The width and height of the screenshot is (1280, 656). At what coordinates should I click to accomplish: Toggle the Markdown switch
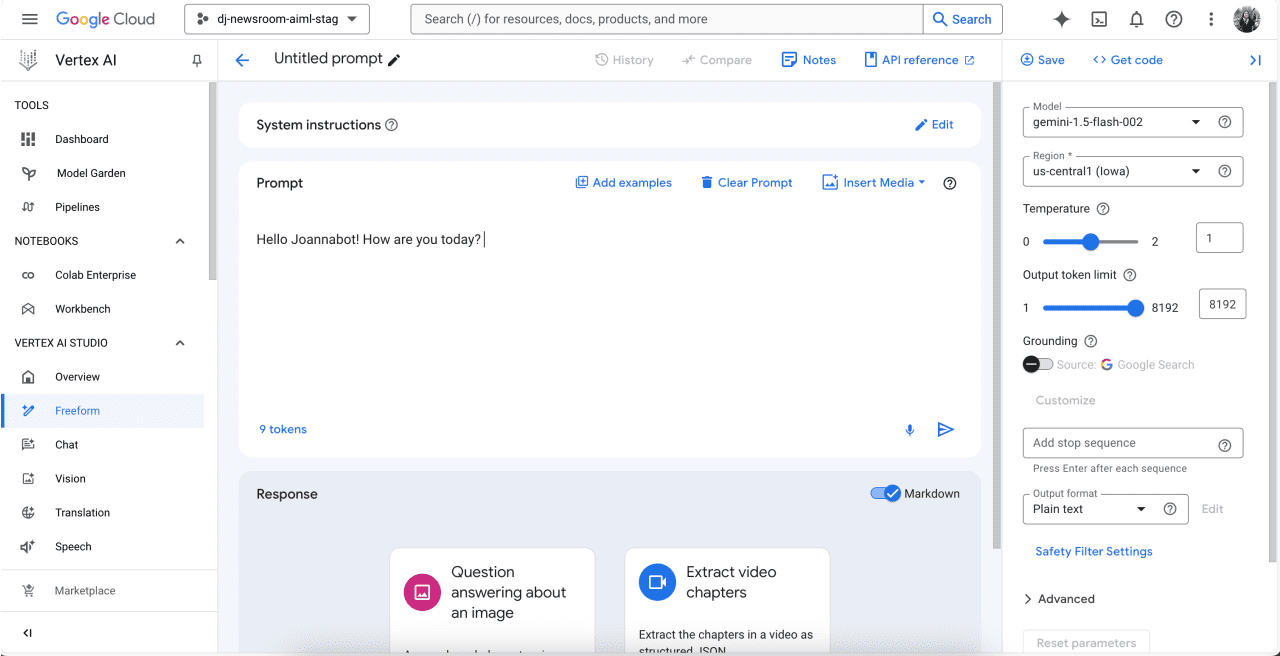[x=886, y=493]
